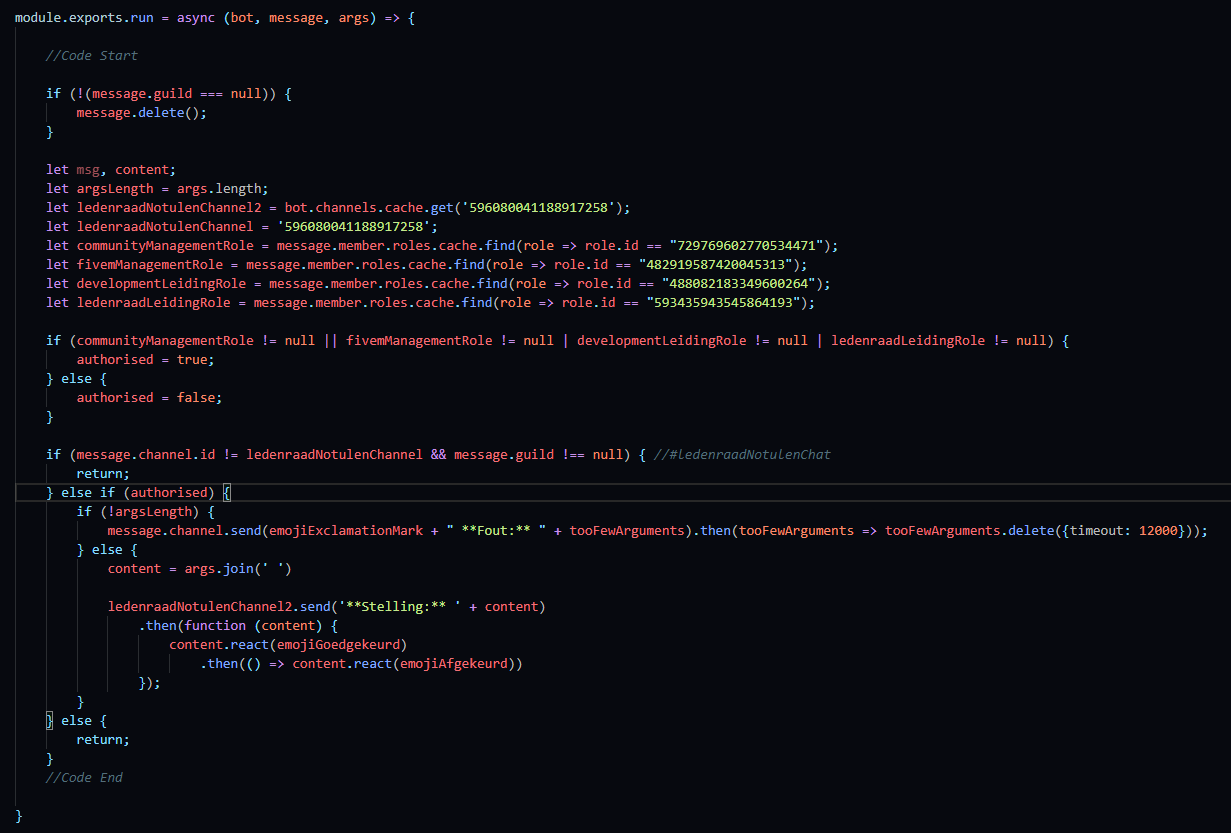Click the authorised = false statement
This screenshot has height=833, width=1231.
click(149, 397)
